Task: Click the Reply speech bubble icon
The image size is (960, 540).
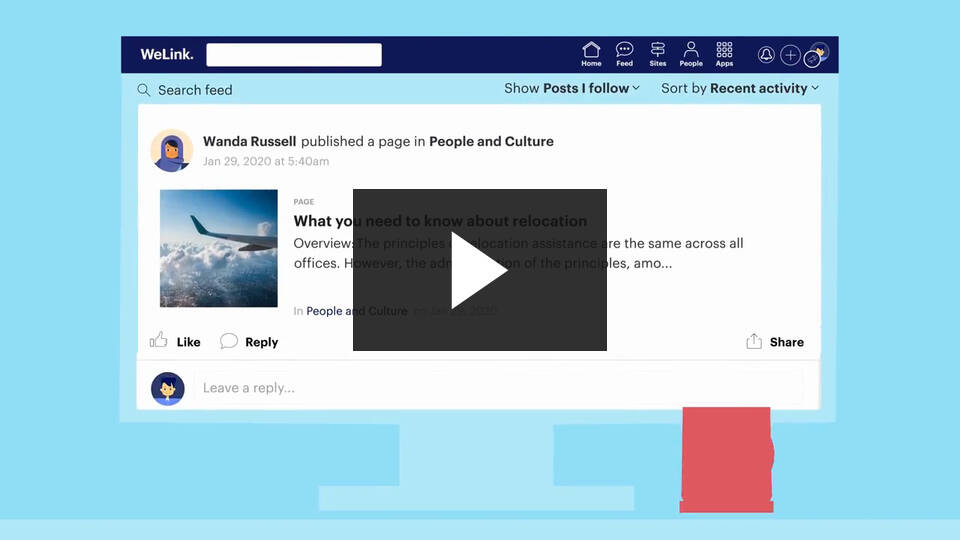Action: tap(228, 340)
